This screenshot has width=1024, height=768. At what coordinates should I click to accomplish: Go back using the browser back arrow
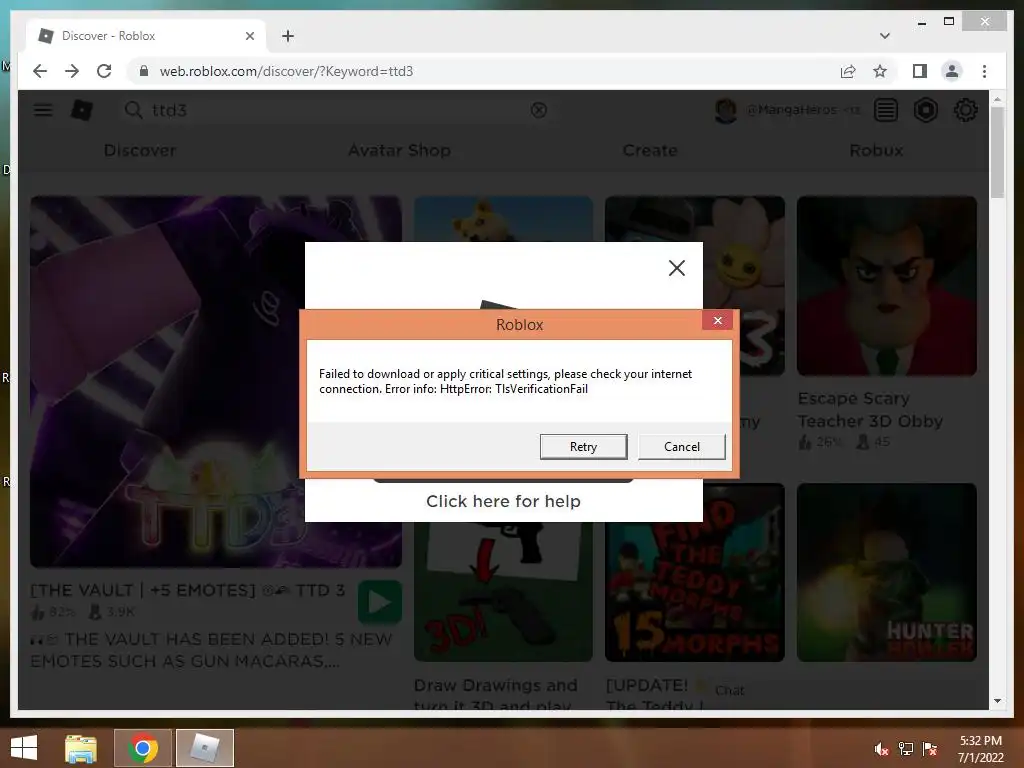(40, 71)
